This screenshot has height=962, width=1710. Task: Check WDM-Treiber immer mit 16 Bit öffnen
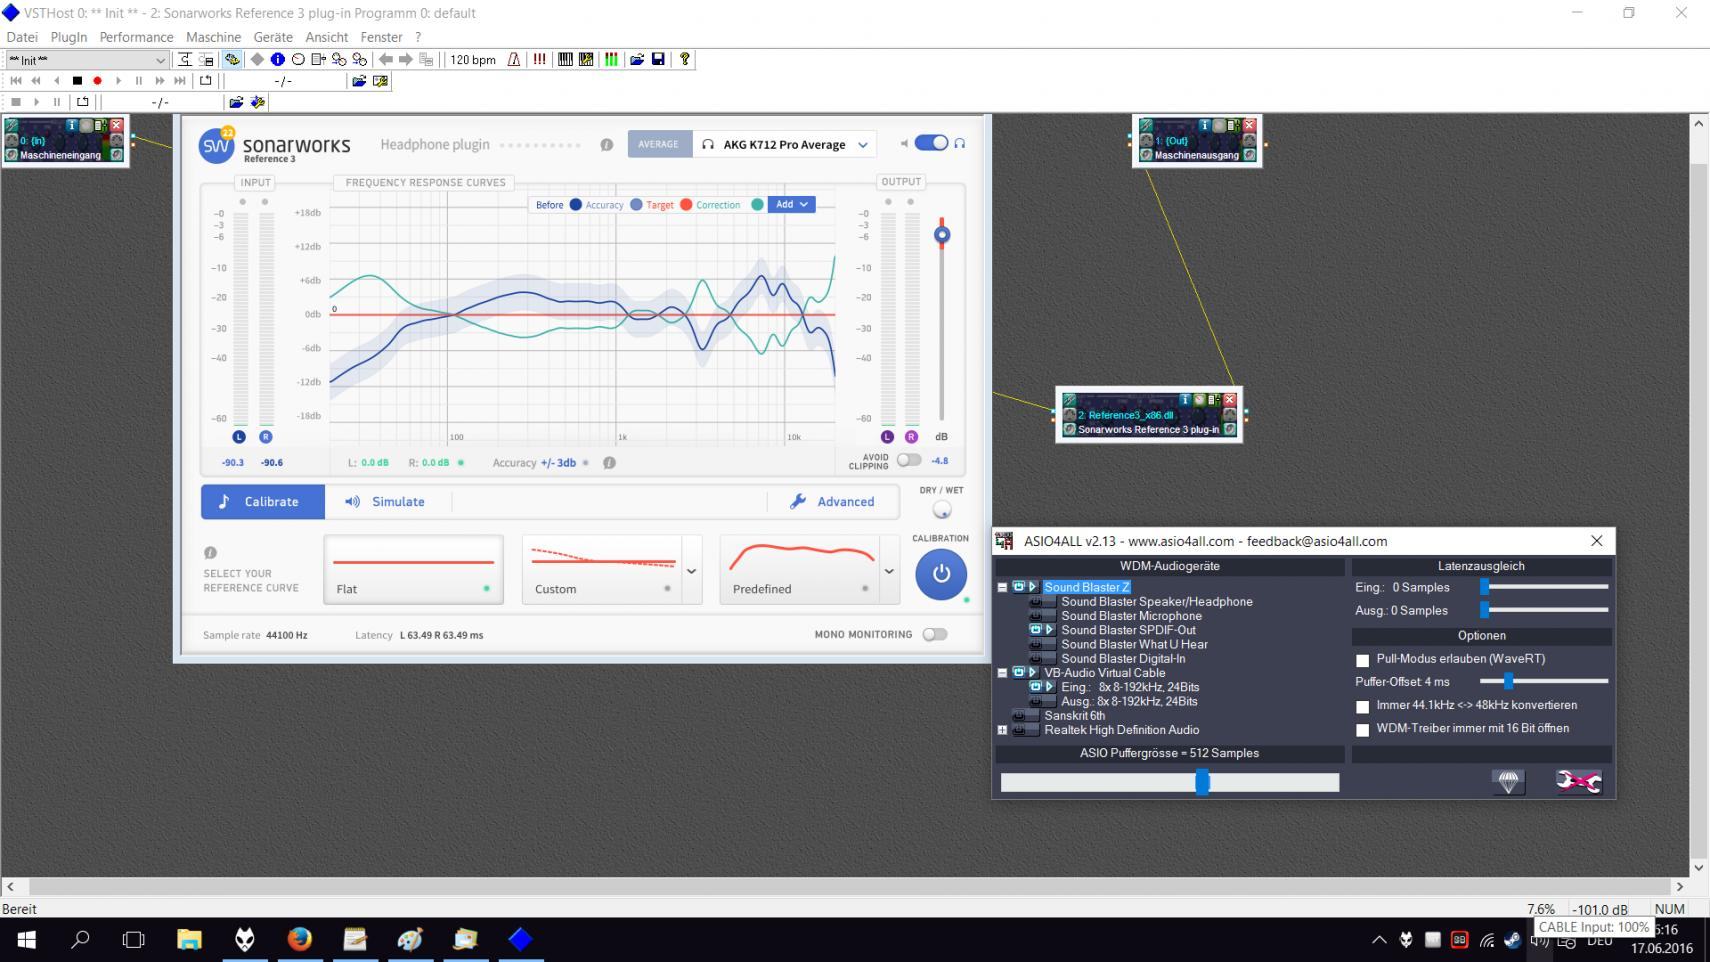(x=1362, y=730)
